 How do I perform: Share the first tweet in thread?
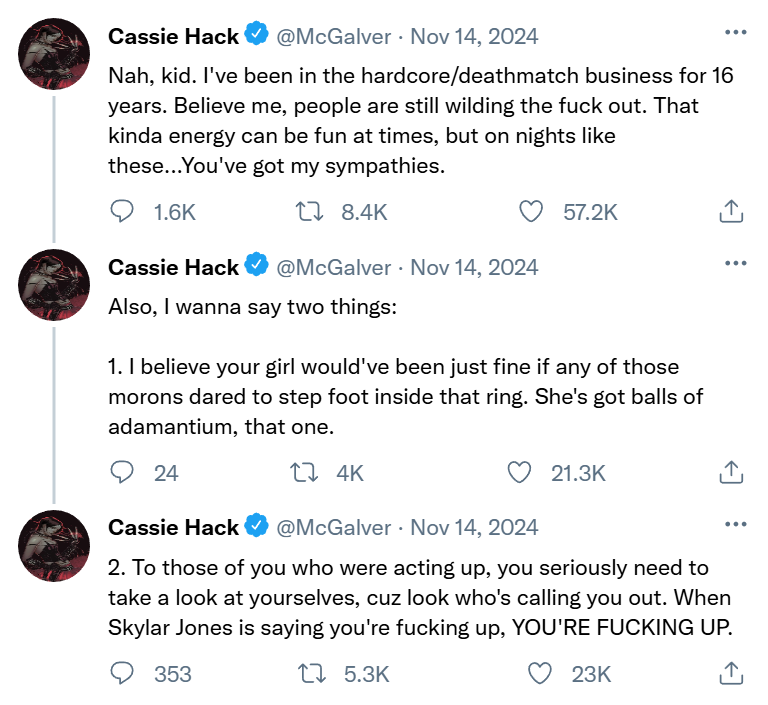(x=731, y=212)
